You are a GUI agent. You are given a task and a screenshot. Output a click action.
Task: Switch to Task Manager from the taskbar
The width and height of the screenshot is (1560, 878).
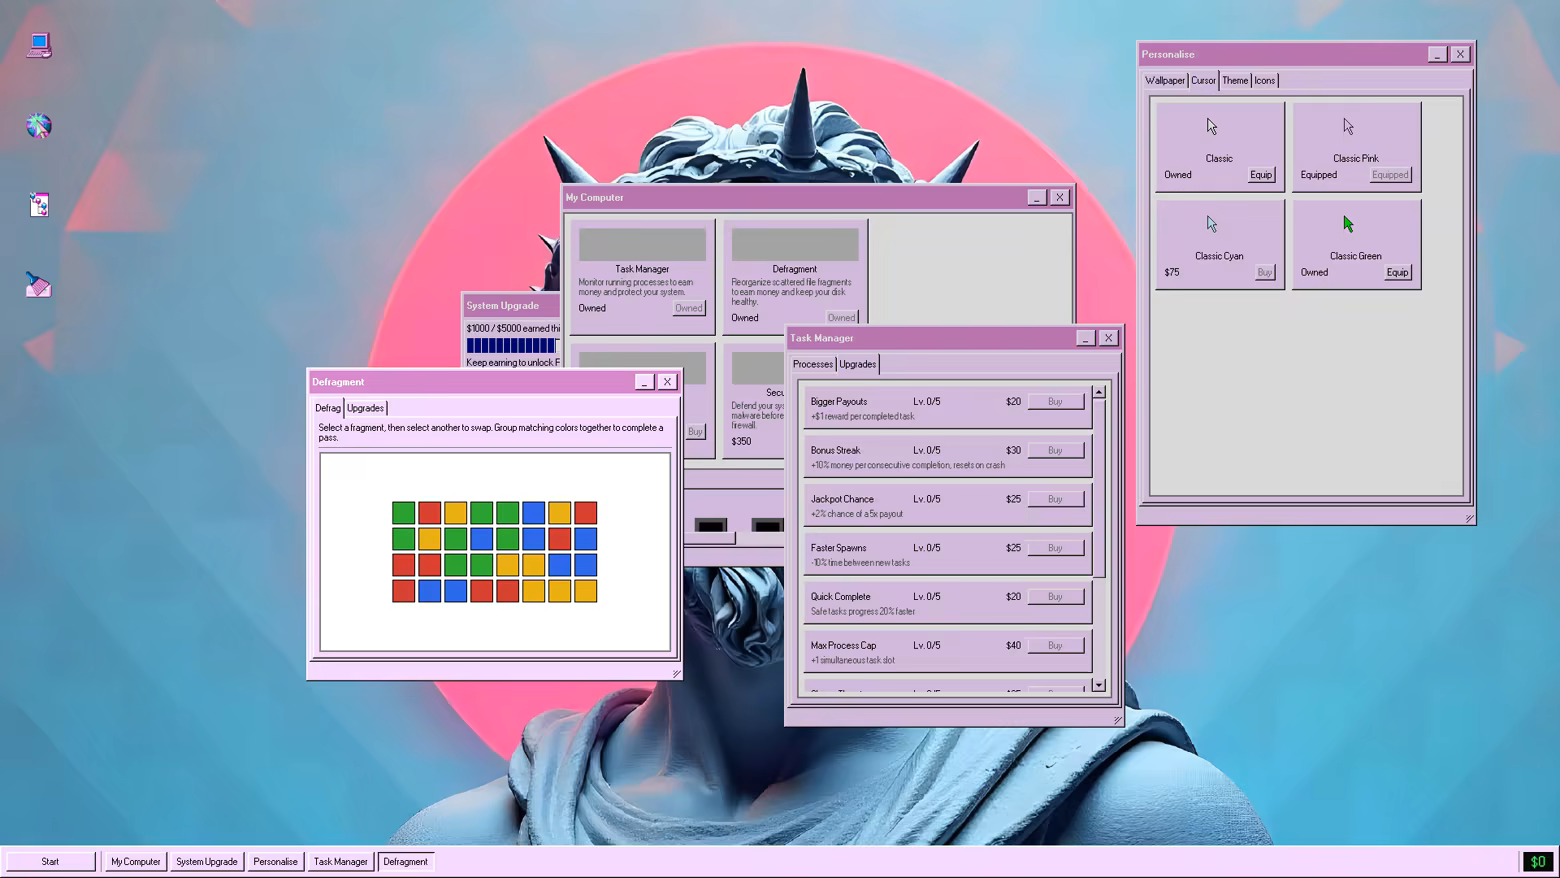[x=341, y=861]
